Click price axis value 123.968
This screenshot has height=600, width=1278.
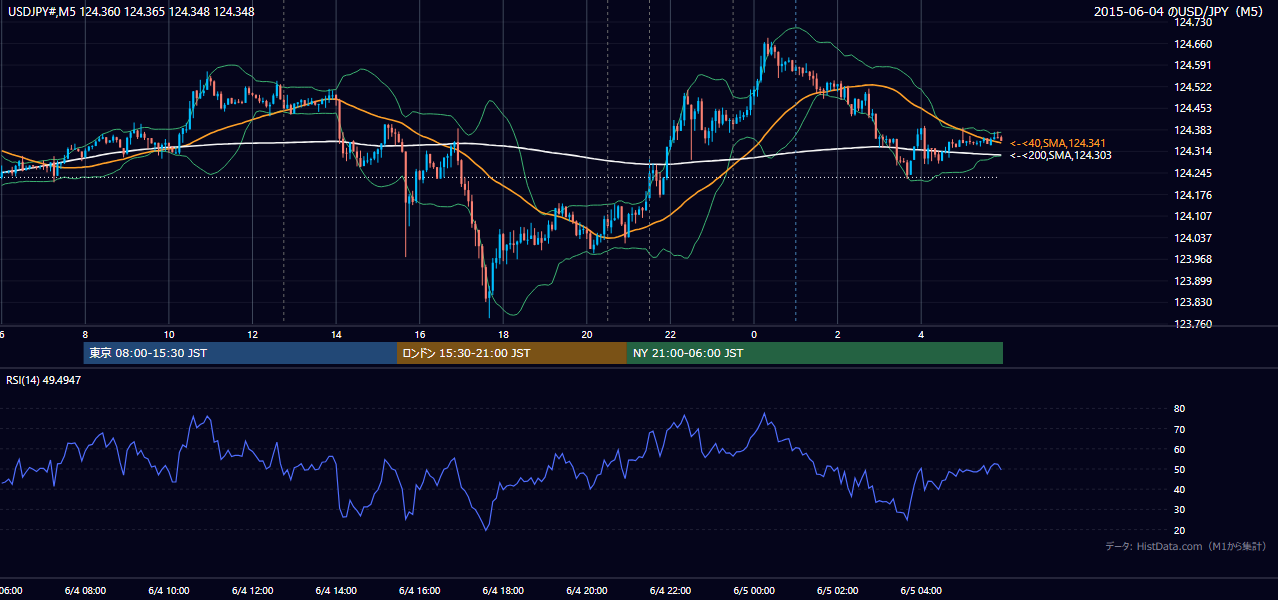click(x=1194, y=259)
